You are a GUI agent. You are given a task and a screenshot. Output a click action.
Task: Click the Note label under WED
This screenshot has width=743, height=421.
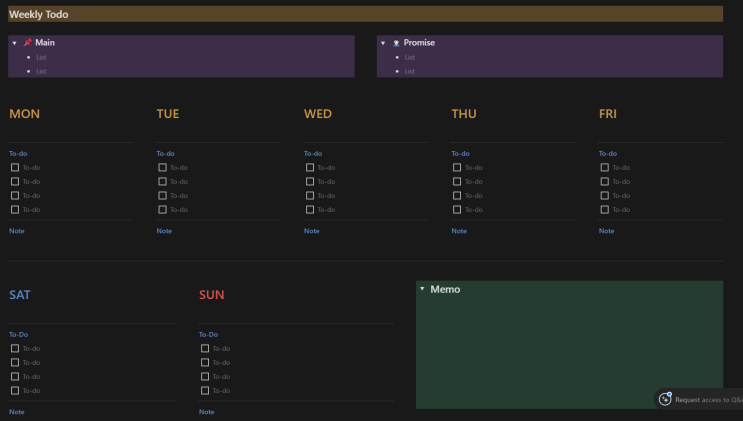click(x=311, y=231)
